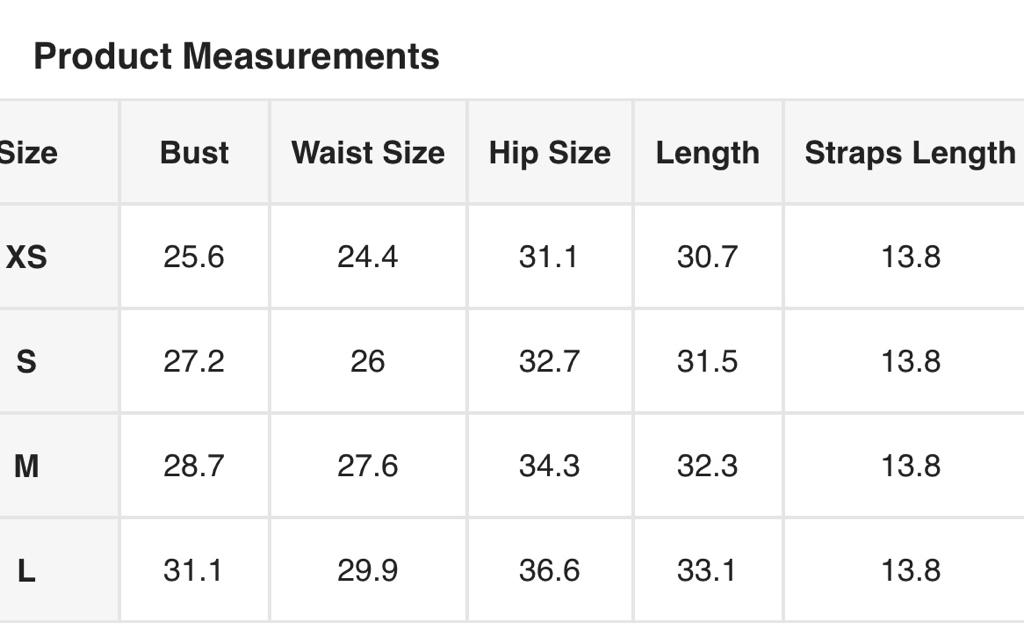Select the S size row label
Image resolution: width=1024 pixels, height=630 pixels.
tap(26, 361)
